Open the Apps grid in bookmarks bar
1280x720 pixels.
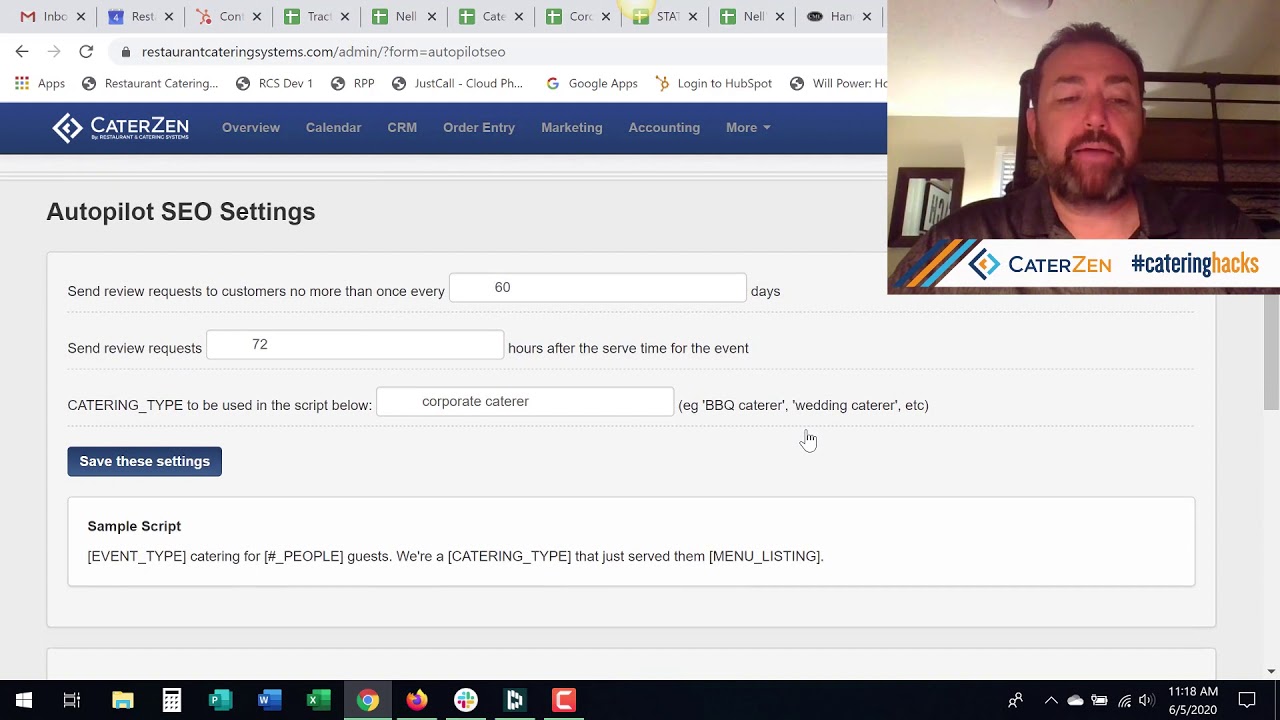[x=40, y=83]
